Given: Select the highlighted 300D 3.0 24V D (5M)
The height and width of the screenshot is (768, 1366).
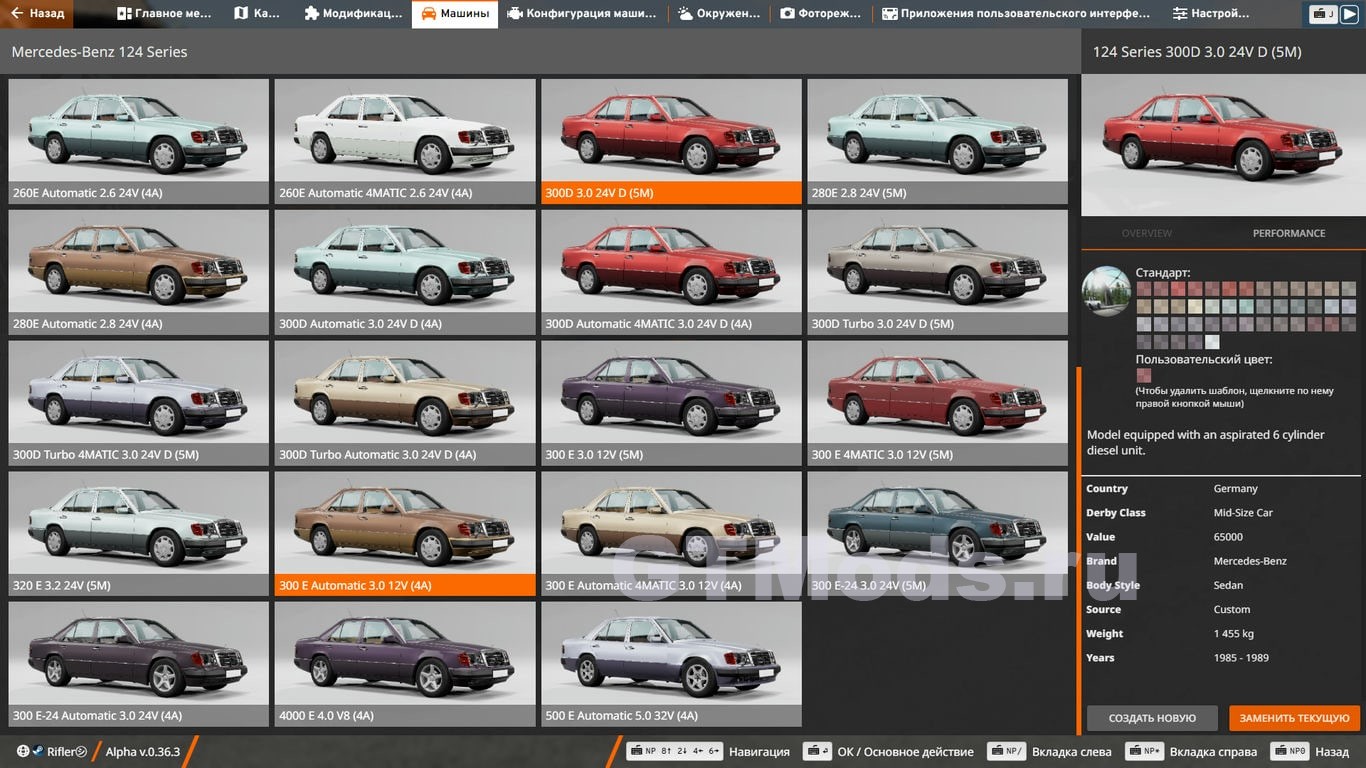Looking at the screenshot, I should (671, 141).
